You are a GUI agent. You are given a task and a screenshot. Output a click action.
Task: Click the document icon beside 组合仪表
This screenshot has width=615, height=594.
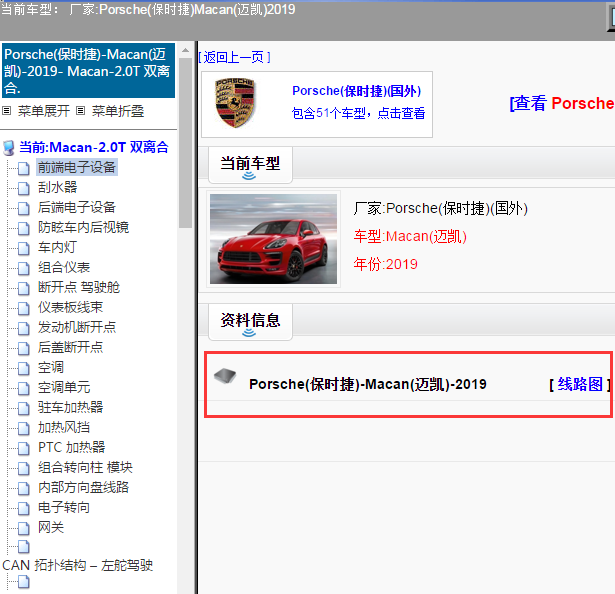click(x=24, y=268)
